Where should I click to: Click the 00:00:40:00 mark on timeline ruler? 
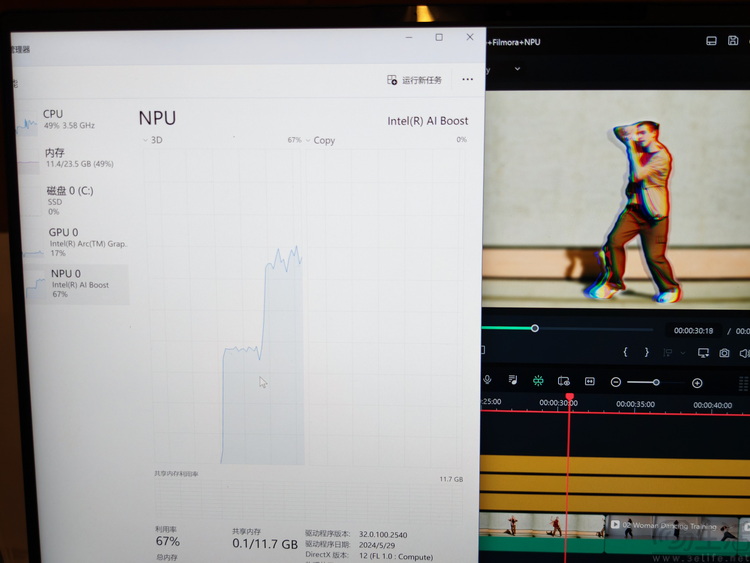[x=713, y=405]
